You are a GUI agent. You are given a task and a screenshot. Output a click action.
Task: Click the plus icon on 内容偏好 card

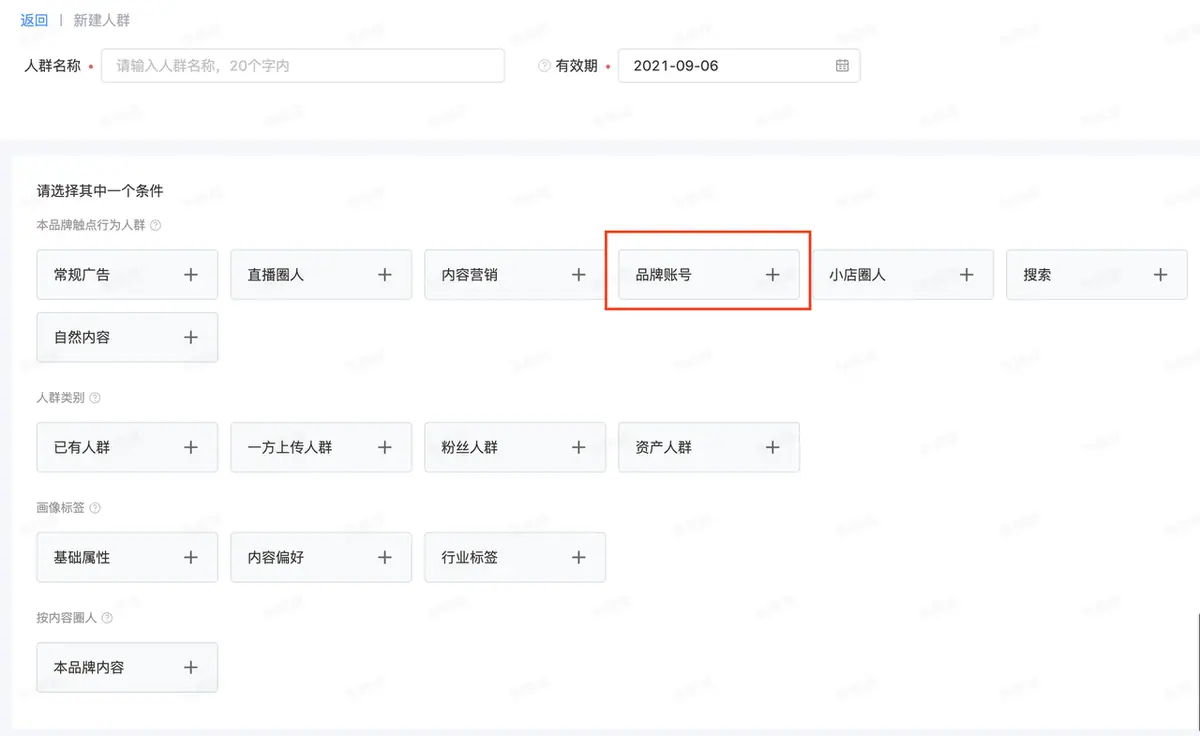(385, 557)
